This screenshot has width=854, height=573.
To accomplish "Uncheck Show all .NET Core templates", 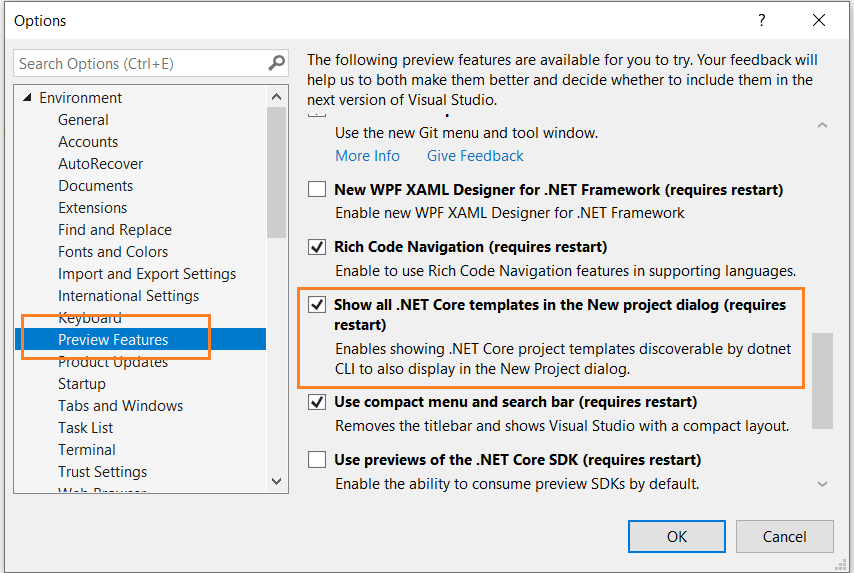I will point(317,304).
